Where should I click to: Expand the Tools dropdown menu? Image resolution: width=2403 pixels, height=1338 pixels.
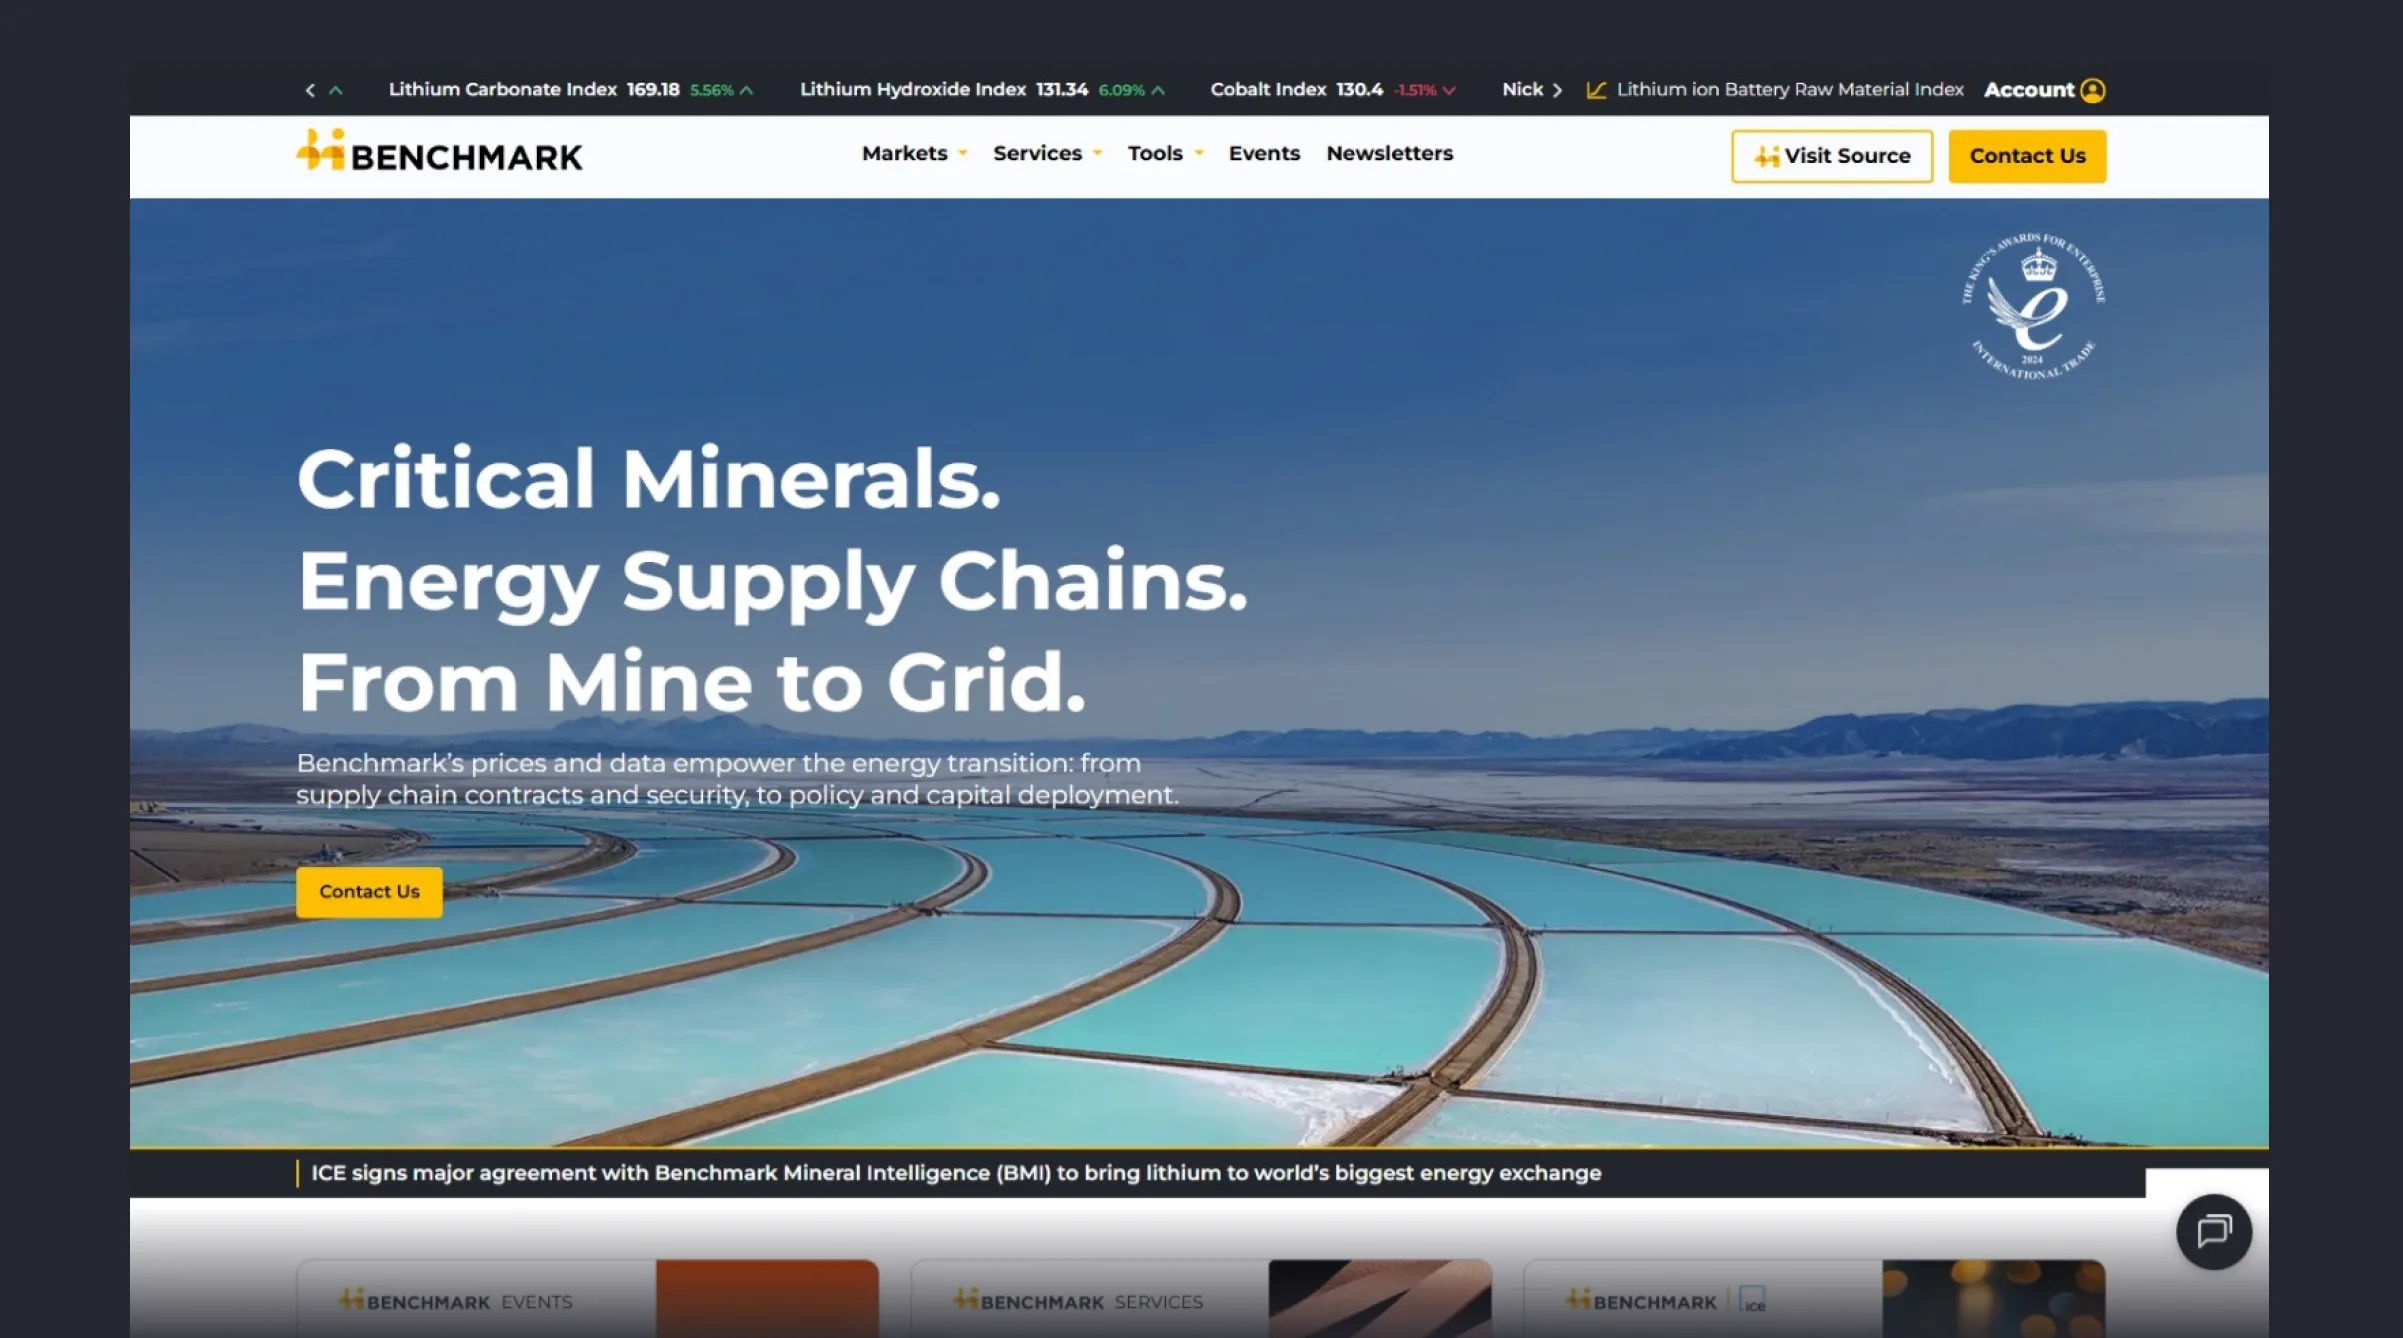tap(1165, 153)
